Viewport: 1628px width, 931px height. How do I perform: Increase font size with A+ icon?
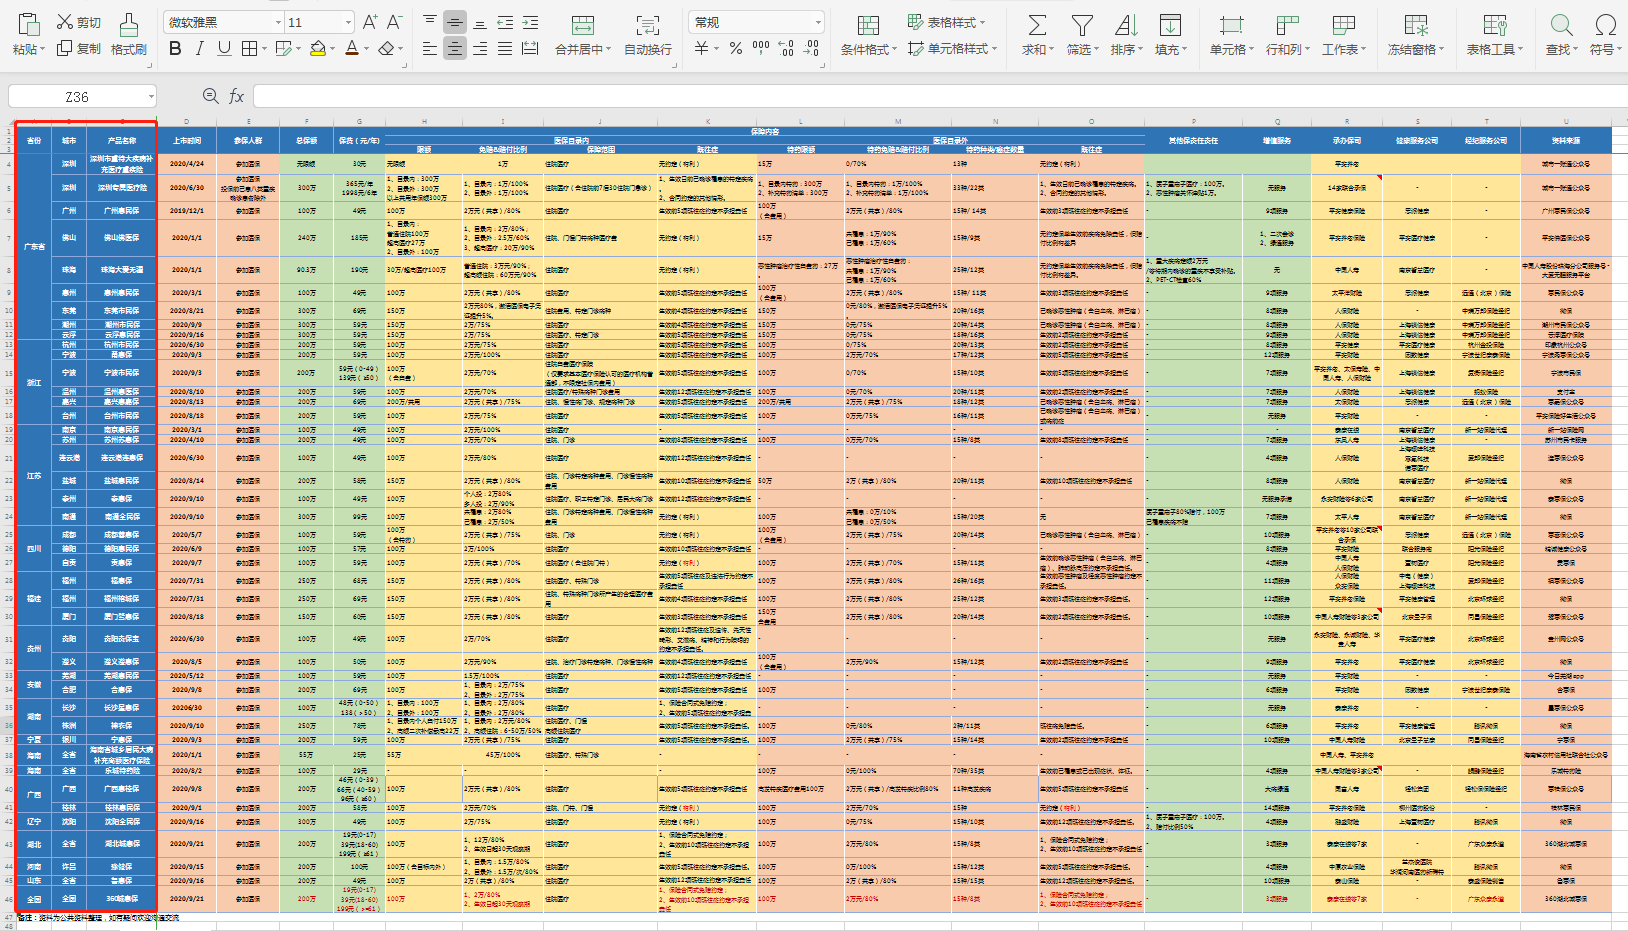(370, 22)
